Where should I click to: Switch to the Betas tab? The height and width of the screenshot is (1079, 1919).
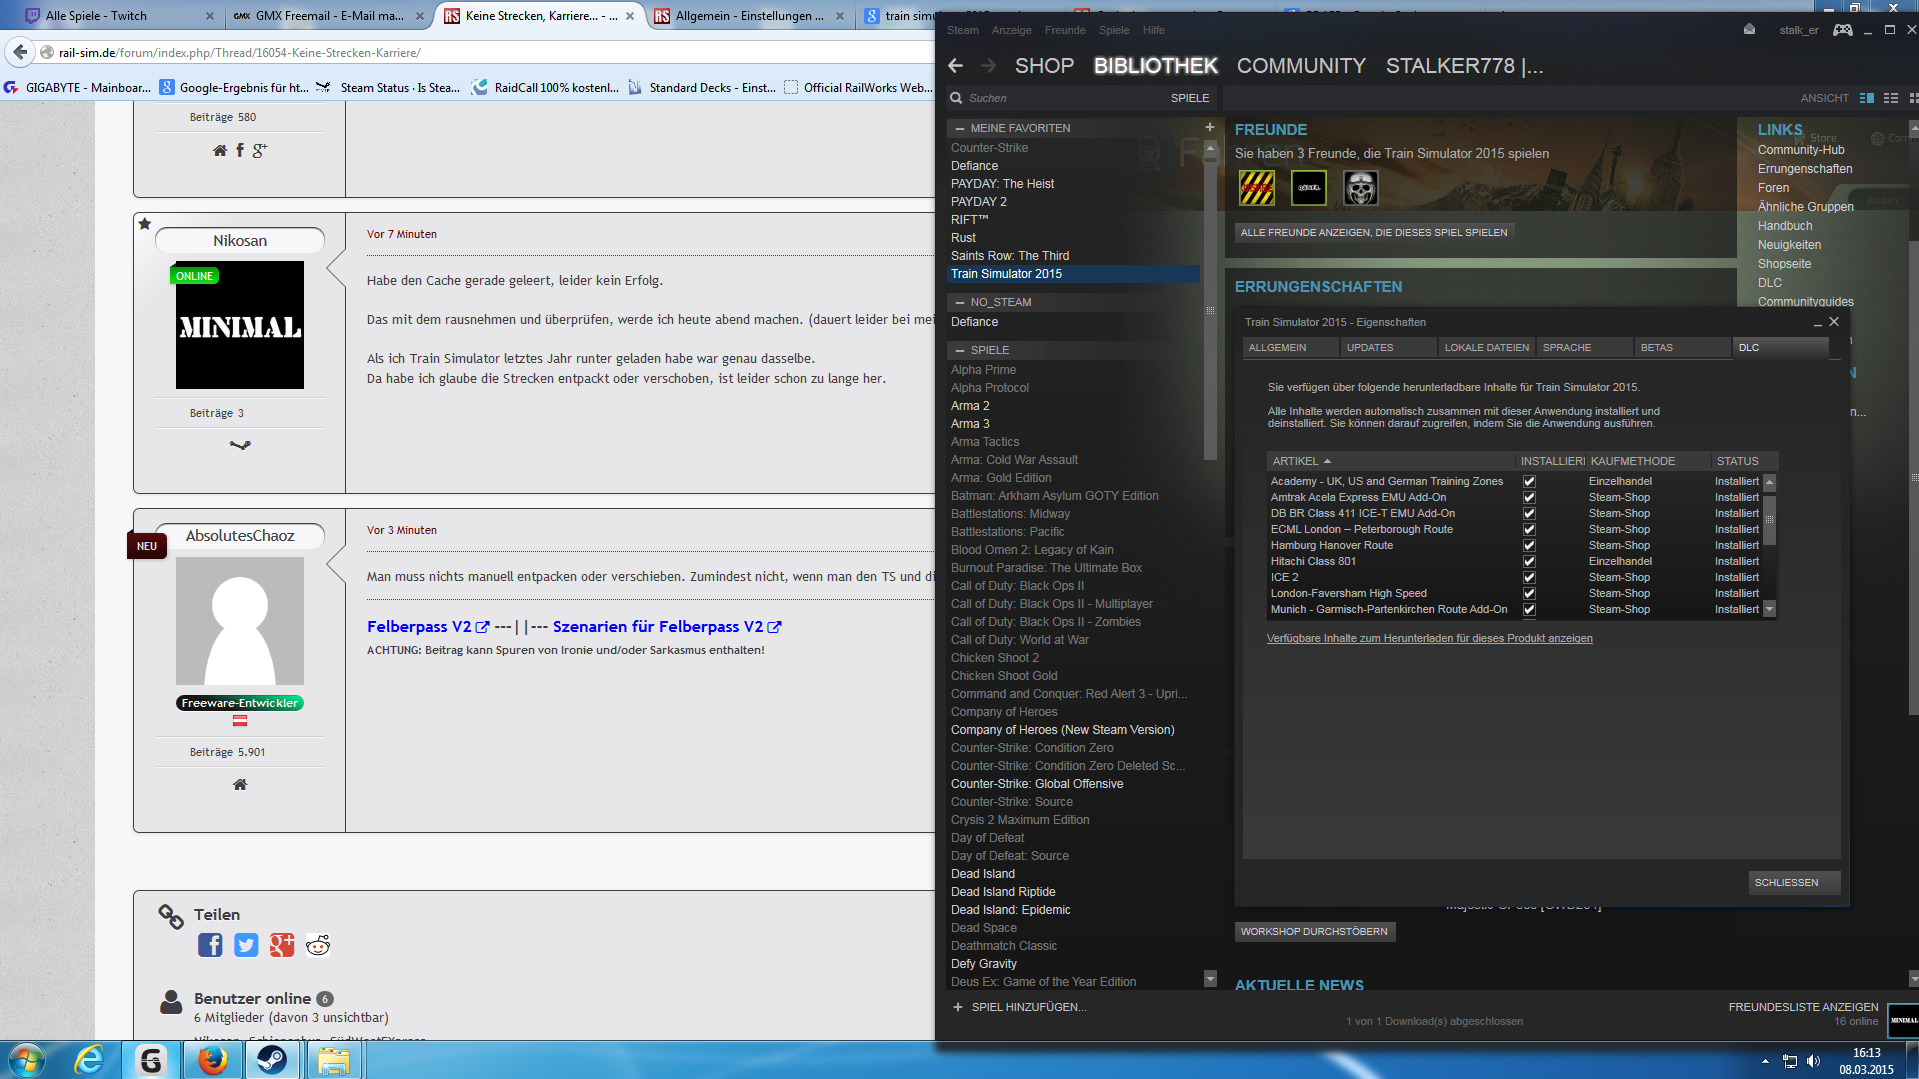pyautogui.click(x=1683, y=347)
